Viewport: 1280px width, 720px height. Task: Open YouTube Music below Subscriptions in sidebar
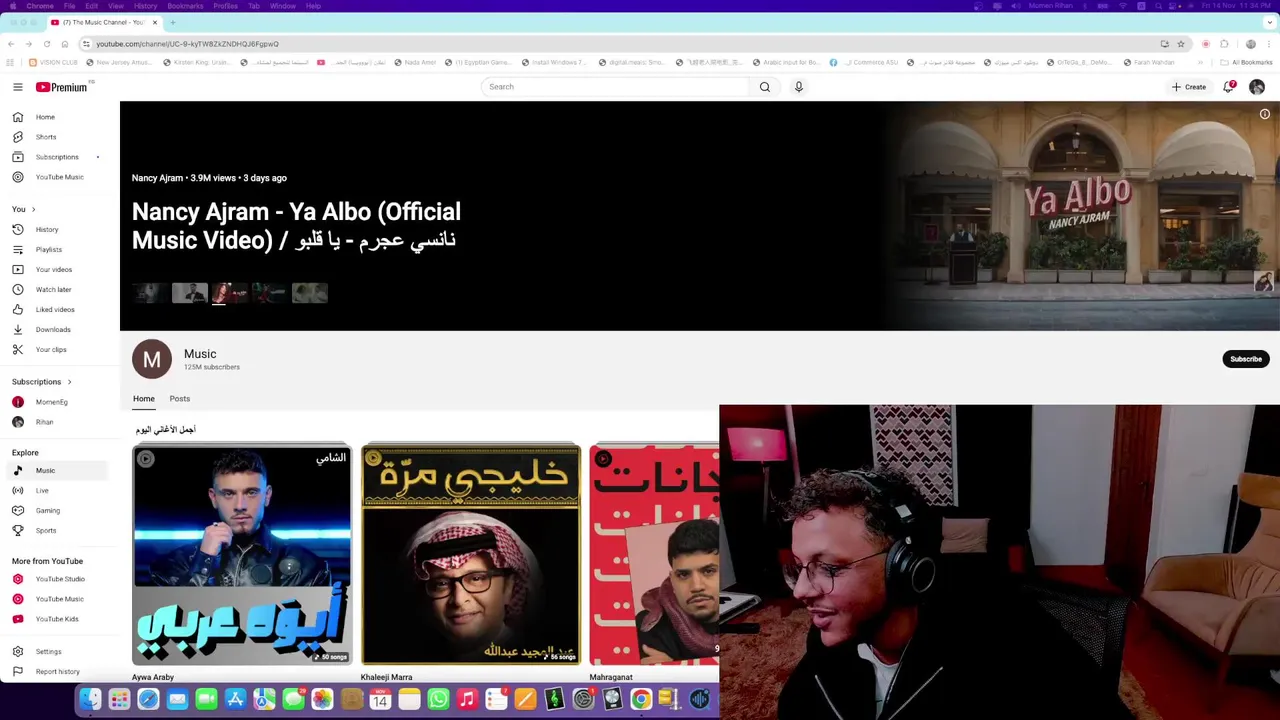coord(59,177)
